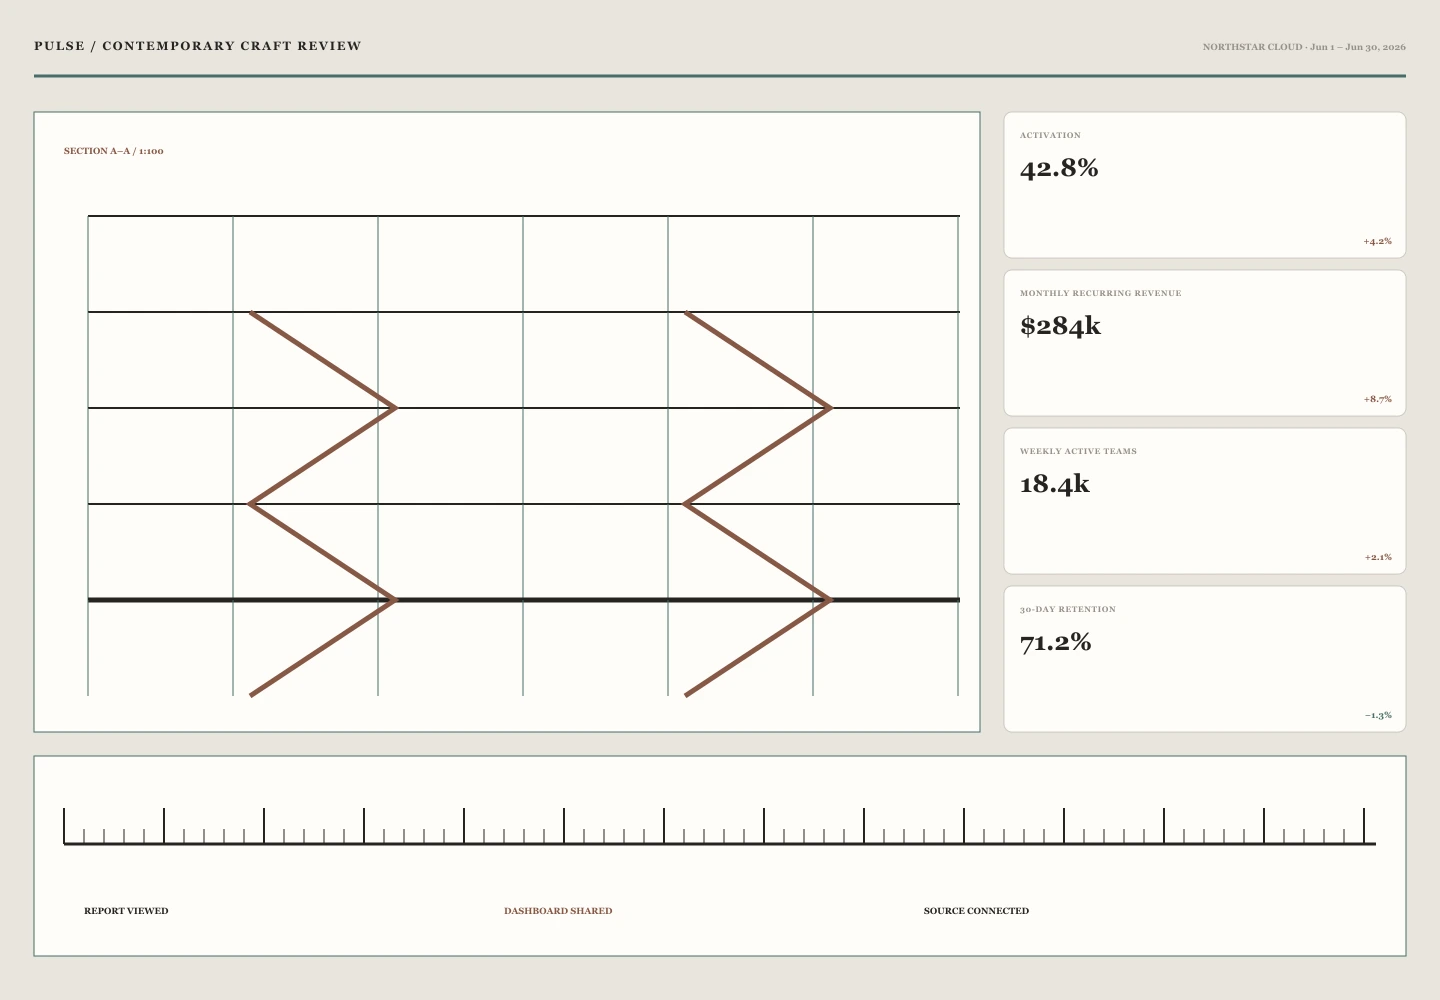Open the Activation 42.8% card
The width and height of the screenshot is (1440, 1000).
(1205, 185)
